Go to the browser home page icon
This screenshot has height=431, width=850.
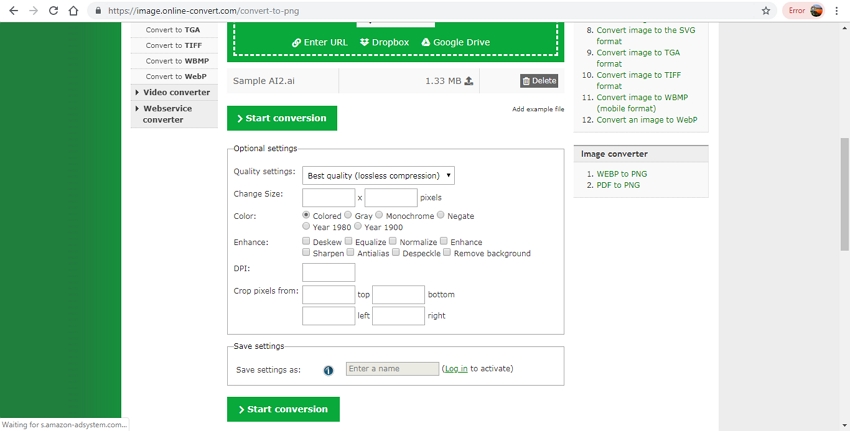(74, 11)
